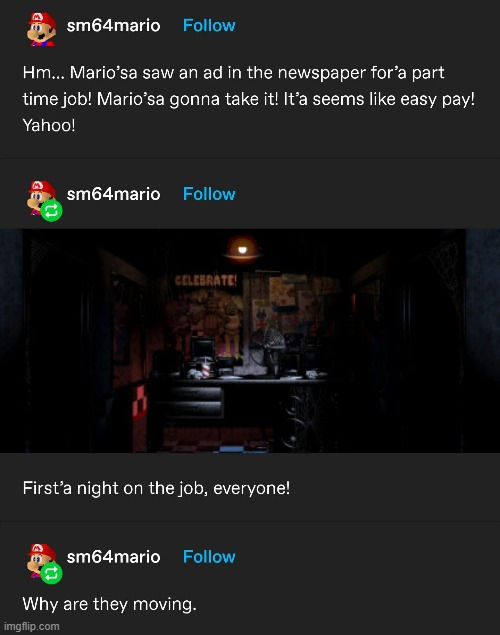Follow sm64mario from the first post
This screenshot has height=635, width=500.
click(x=209, y=26)
